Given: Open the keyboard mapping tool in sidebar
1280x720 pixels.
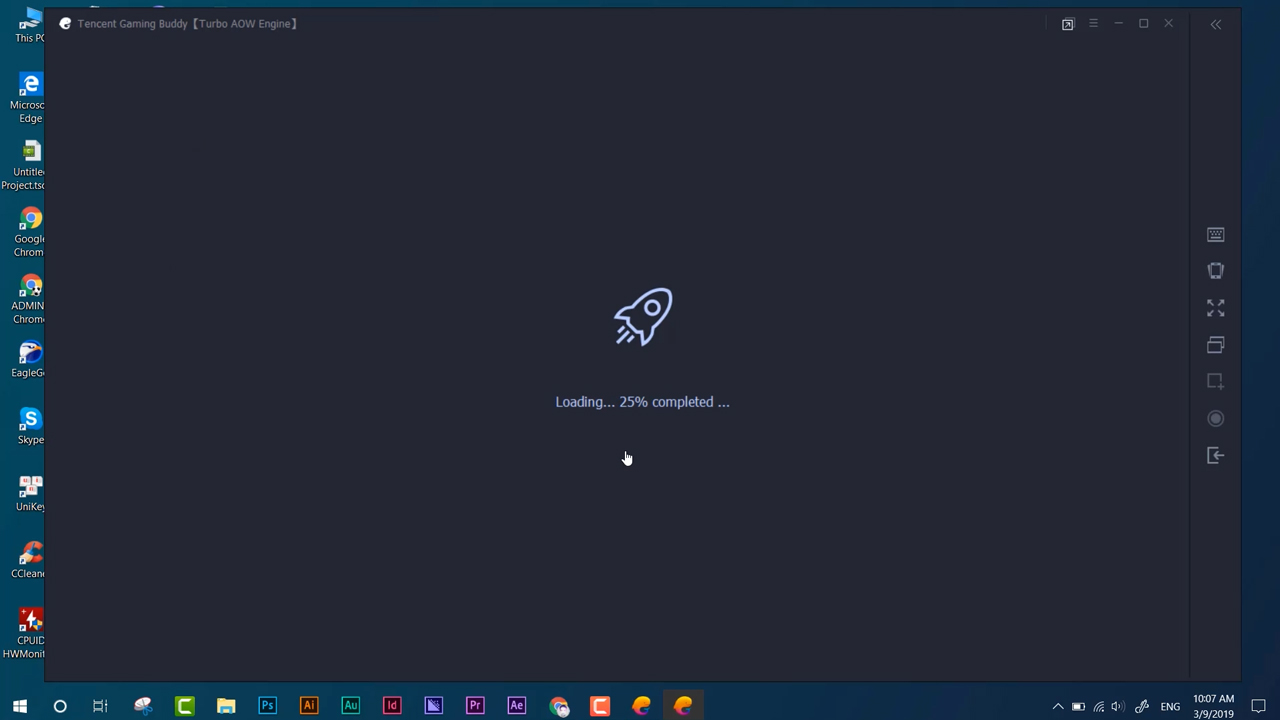Looking at the screenshot, I should (1215, 235).
